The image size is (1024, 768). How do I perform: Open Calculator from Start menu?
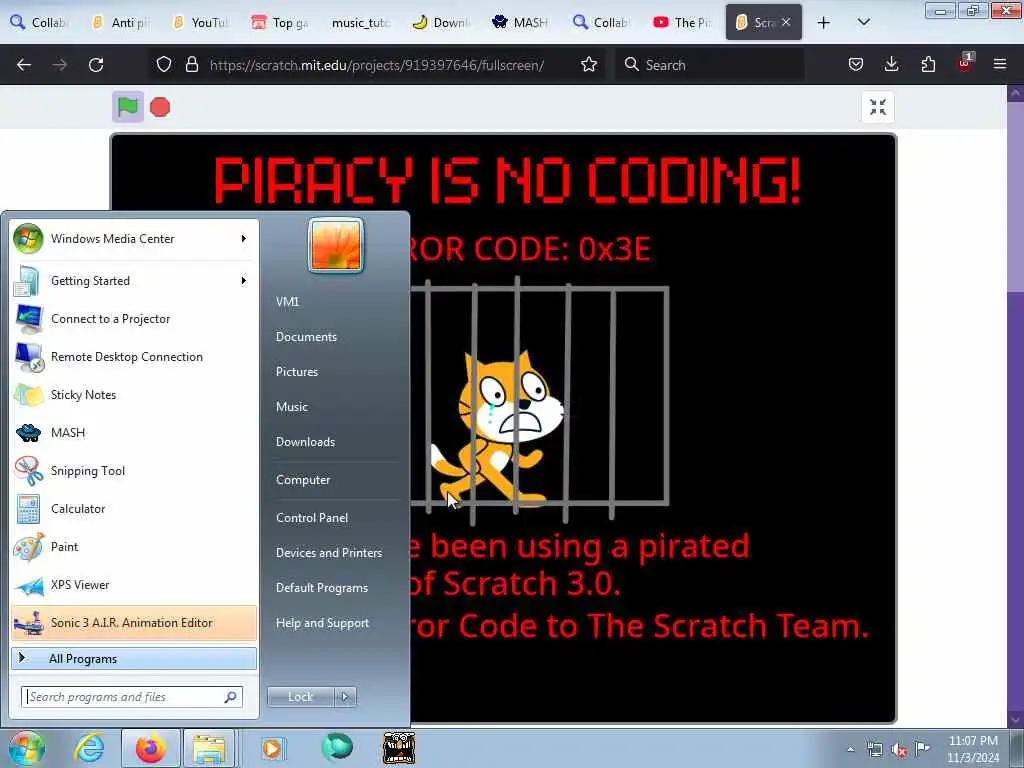point(134,509)
